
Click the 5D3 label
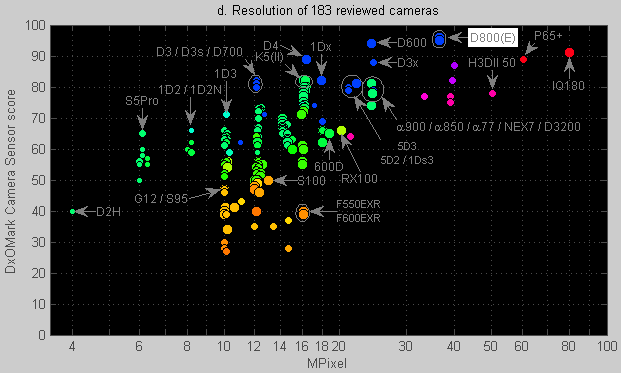pyautogui.click(x=407, y=146)
